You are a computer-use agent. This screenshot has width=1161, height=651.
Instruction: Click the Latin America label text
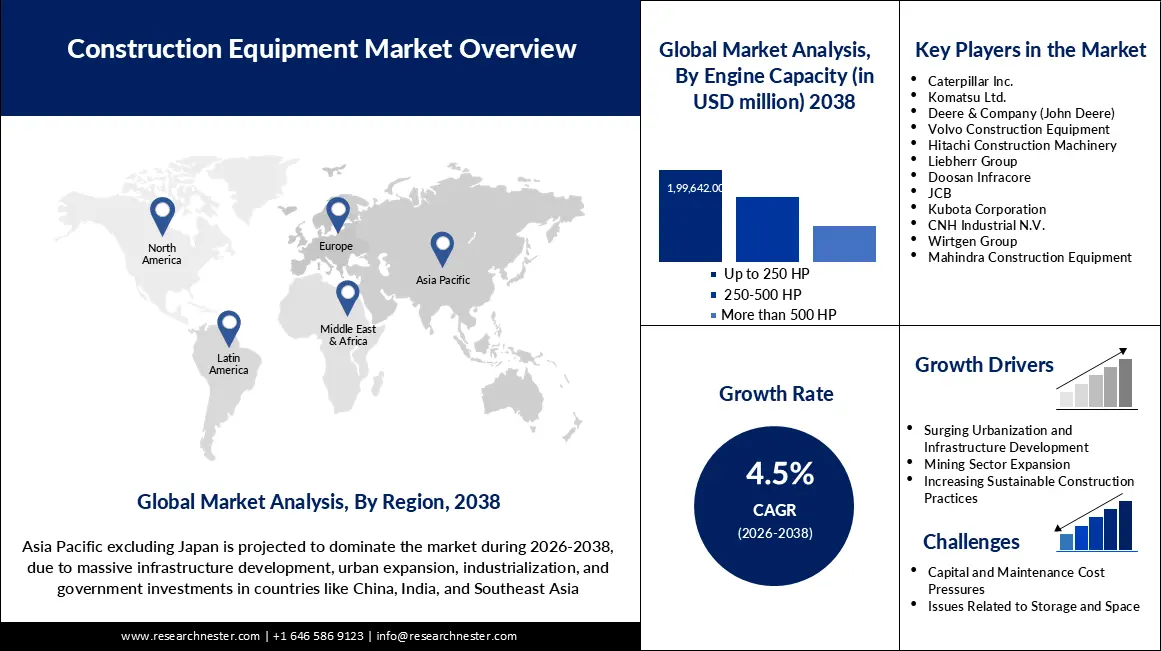(x=228, y=364)
